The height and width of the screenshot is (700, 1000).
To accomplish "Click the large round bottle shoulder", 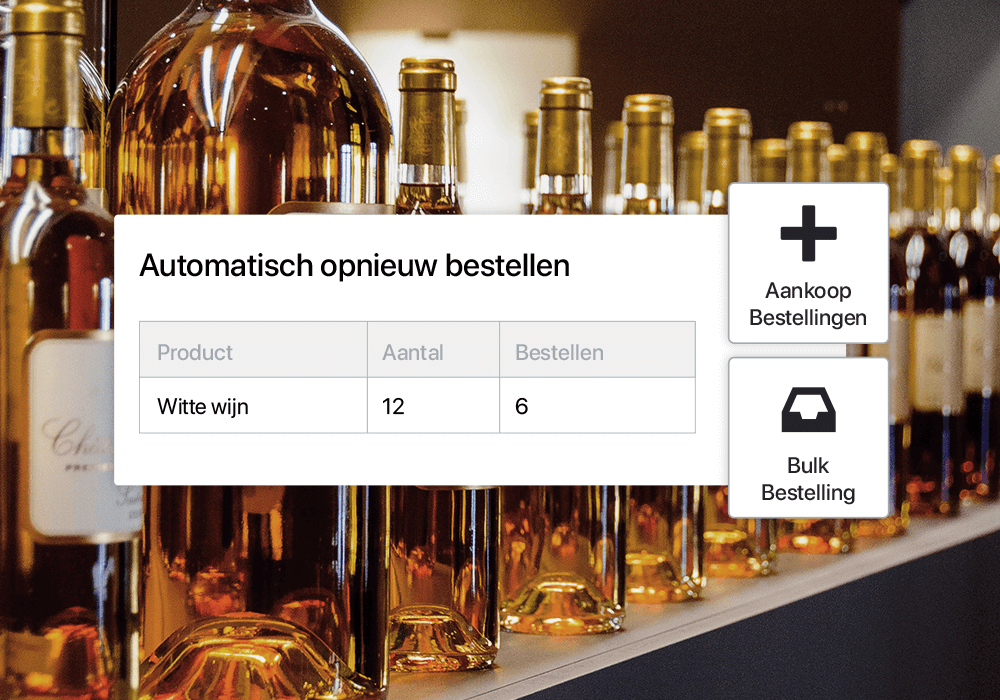I will point(249,108).
